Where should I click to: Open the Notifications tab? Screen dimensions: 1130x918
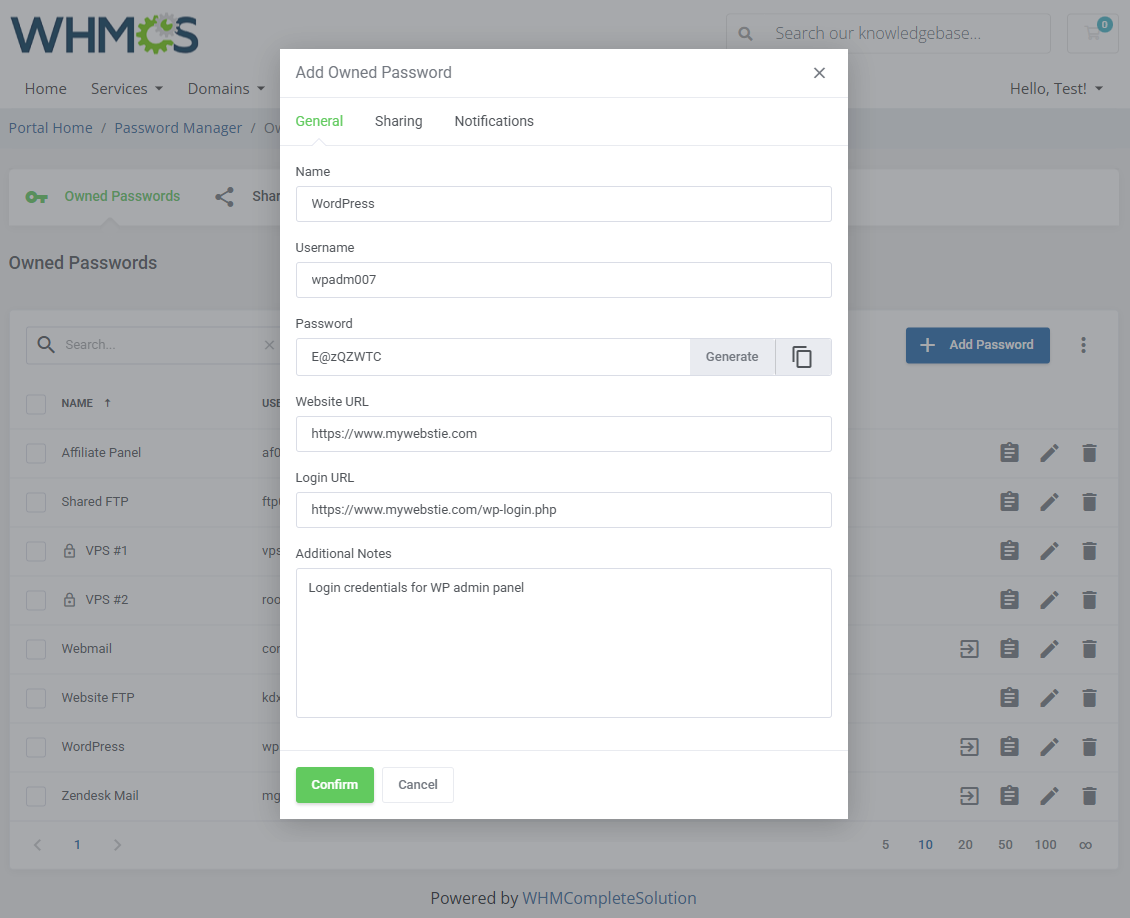[494, 121]
